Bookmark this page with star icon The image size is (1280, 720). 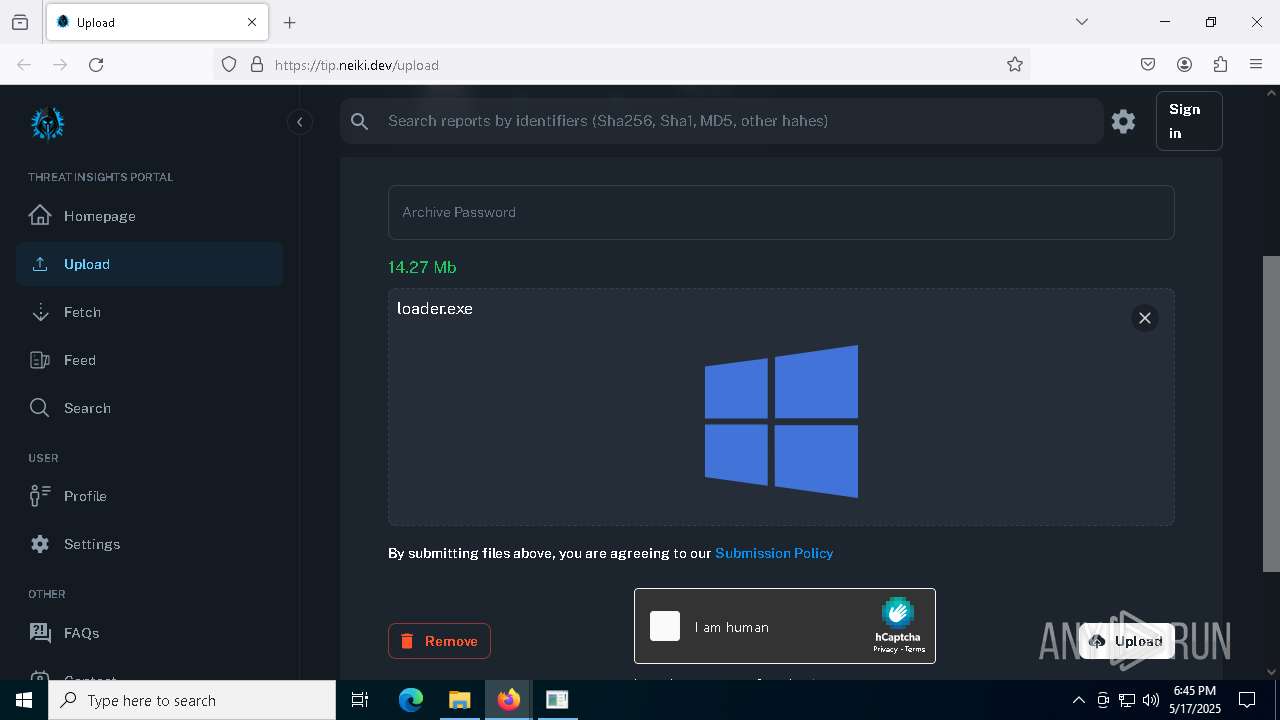(1015, 64)
